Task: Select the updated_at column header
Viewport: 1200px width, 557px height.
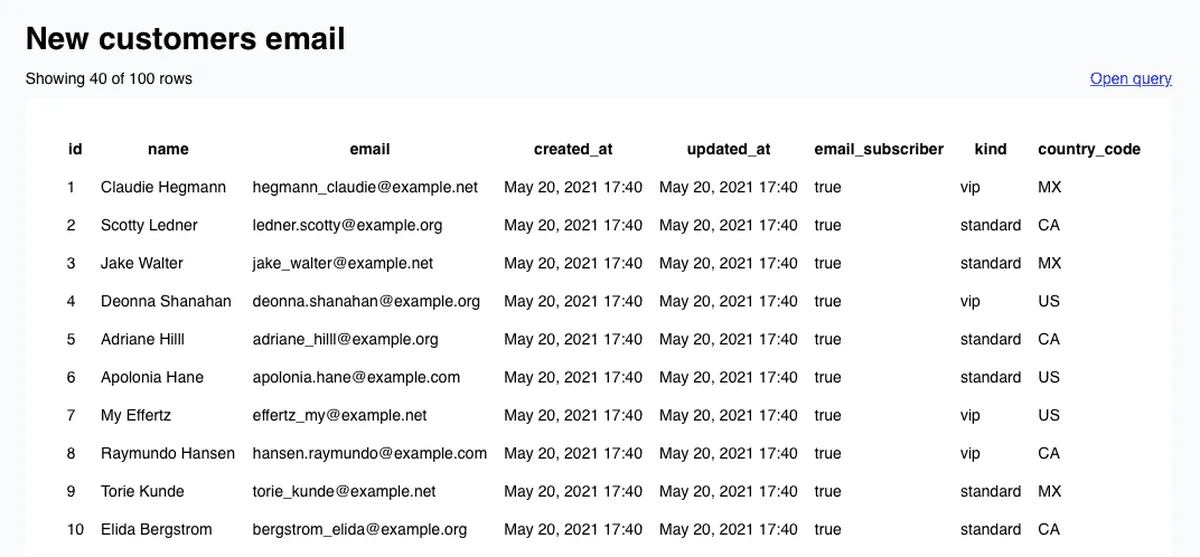Action: pyautogui.click(x=728, y=149)
